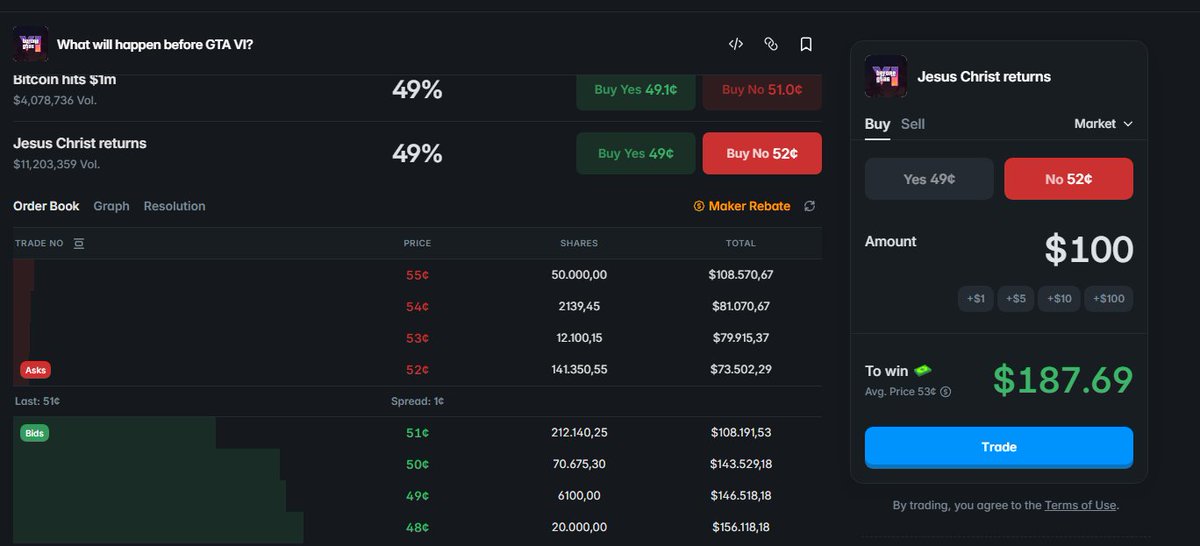Choose the Yes 49¢ outcome option

click(929, 179)
